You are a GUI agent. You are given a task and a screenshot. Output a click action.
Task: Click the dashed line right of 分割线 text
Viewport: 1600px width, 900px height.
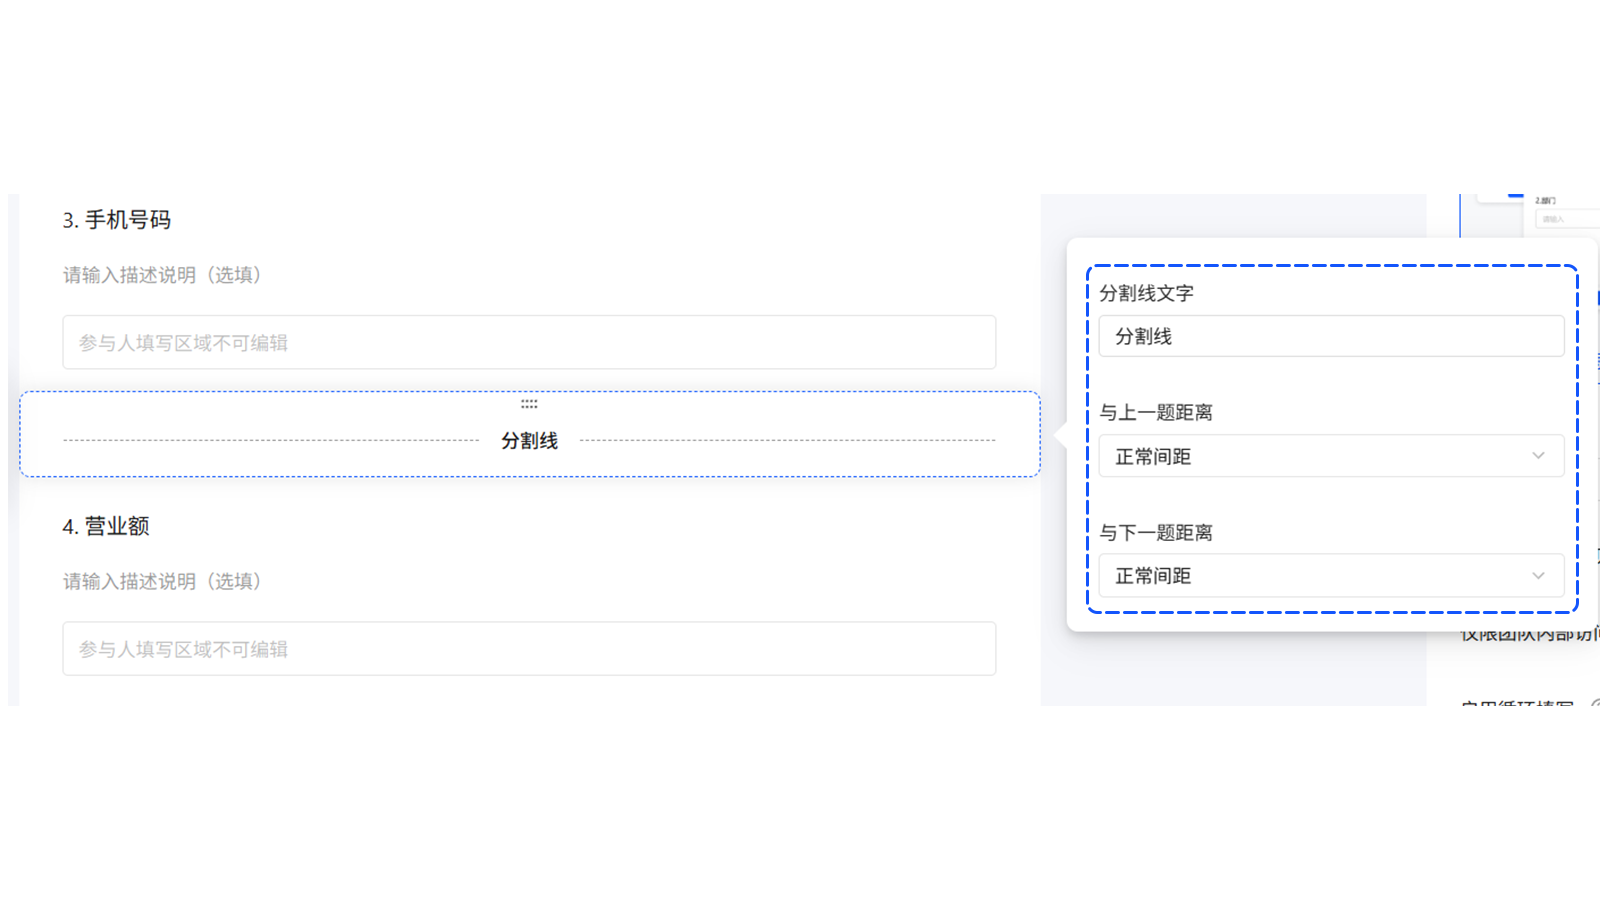click(787, 440)
